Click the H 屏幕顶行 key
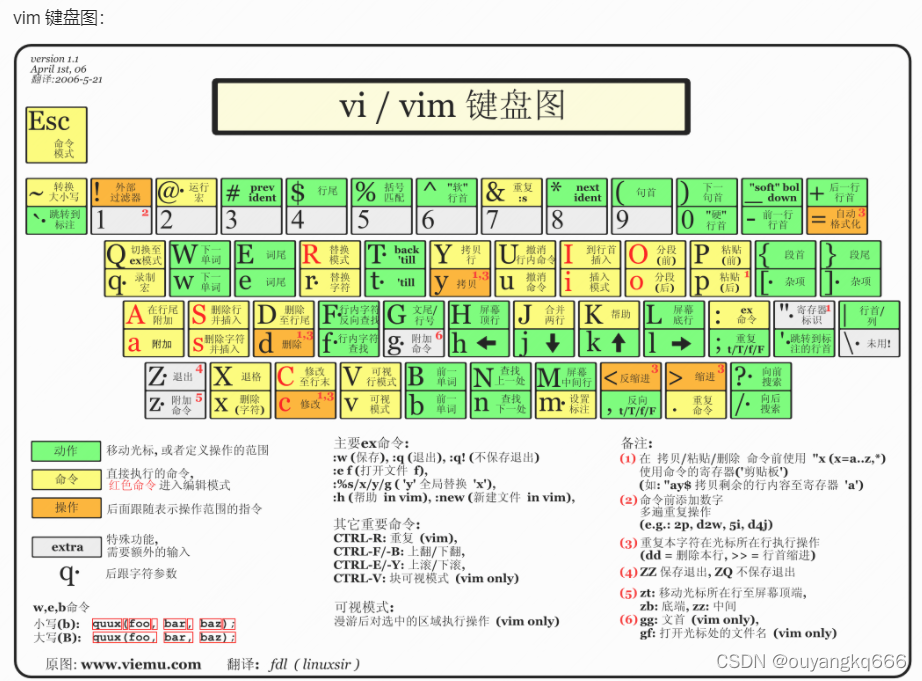 point(479,315)
